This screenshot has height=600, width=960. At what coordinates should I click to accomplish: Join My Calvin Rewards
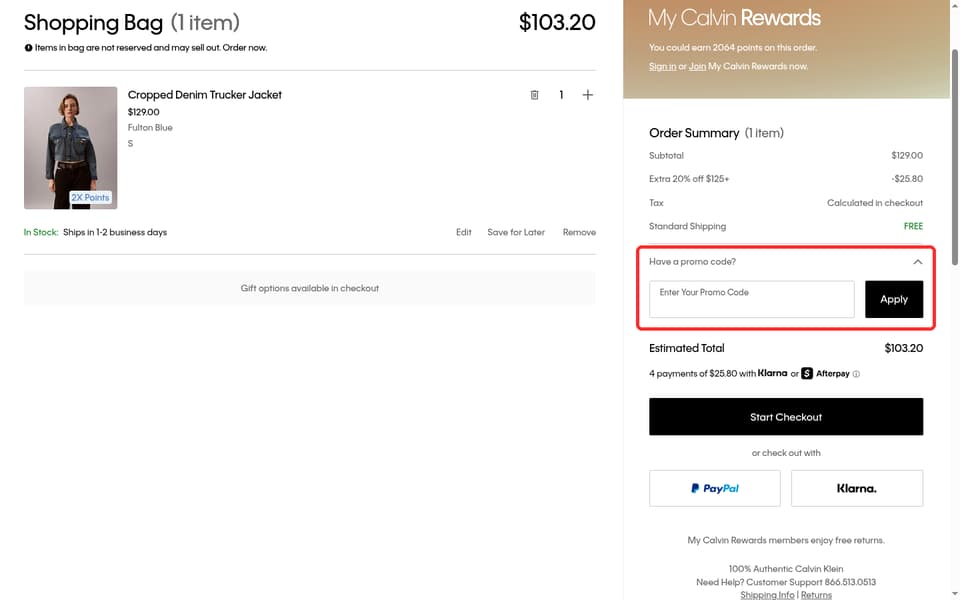tap(697, 66)
